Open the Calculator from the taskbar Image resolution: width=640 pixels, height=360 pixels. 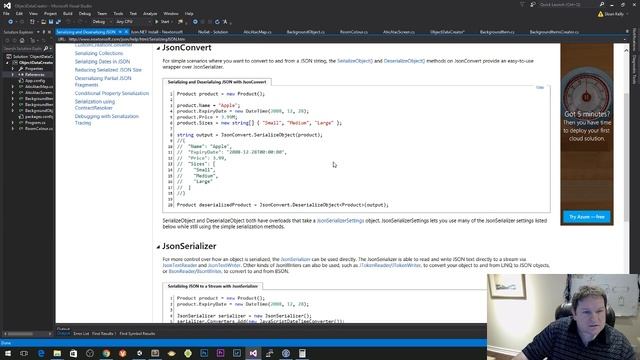pos(302,353)
